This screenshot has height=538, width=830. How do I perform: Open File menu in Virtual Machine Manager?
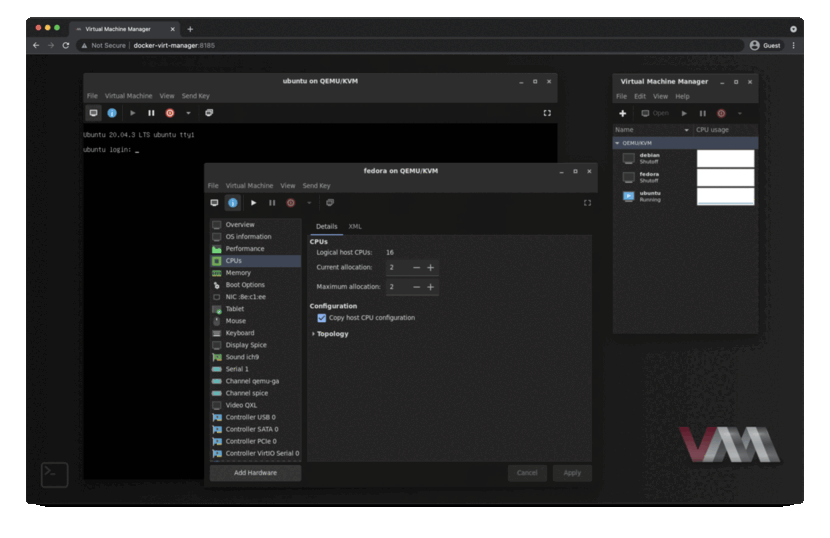[621, 96]
